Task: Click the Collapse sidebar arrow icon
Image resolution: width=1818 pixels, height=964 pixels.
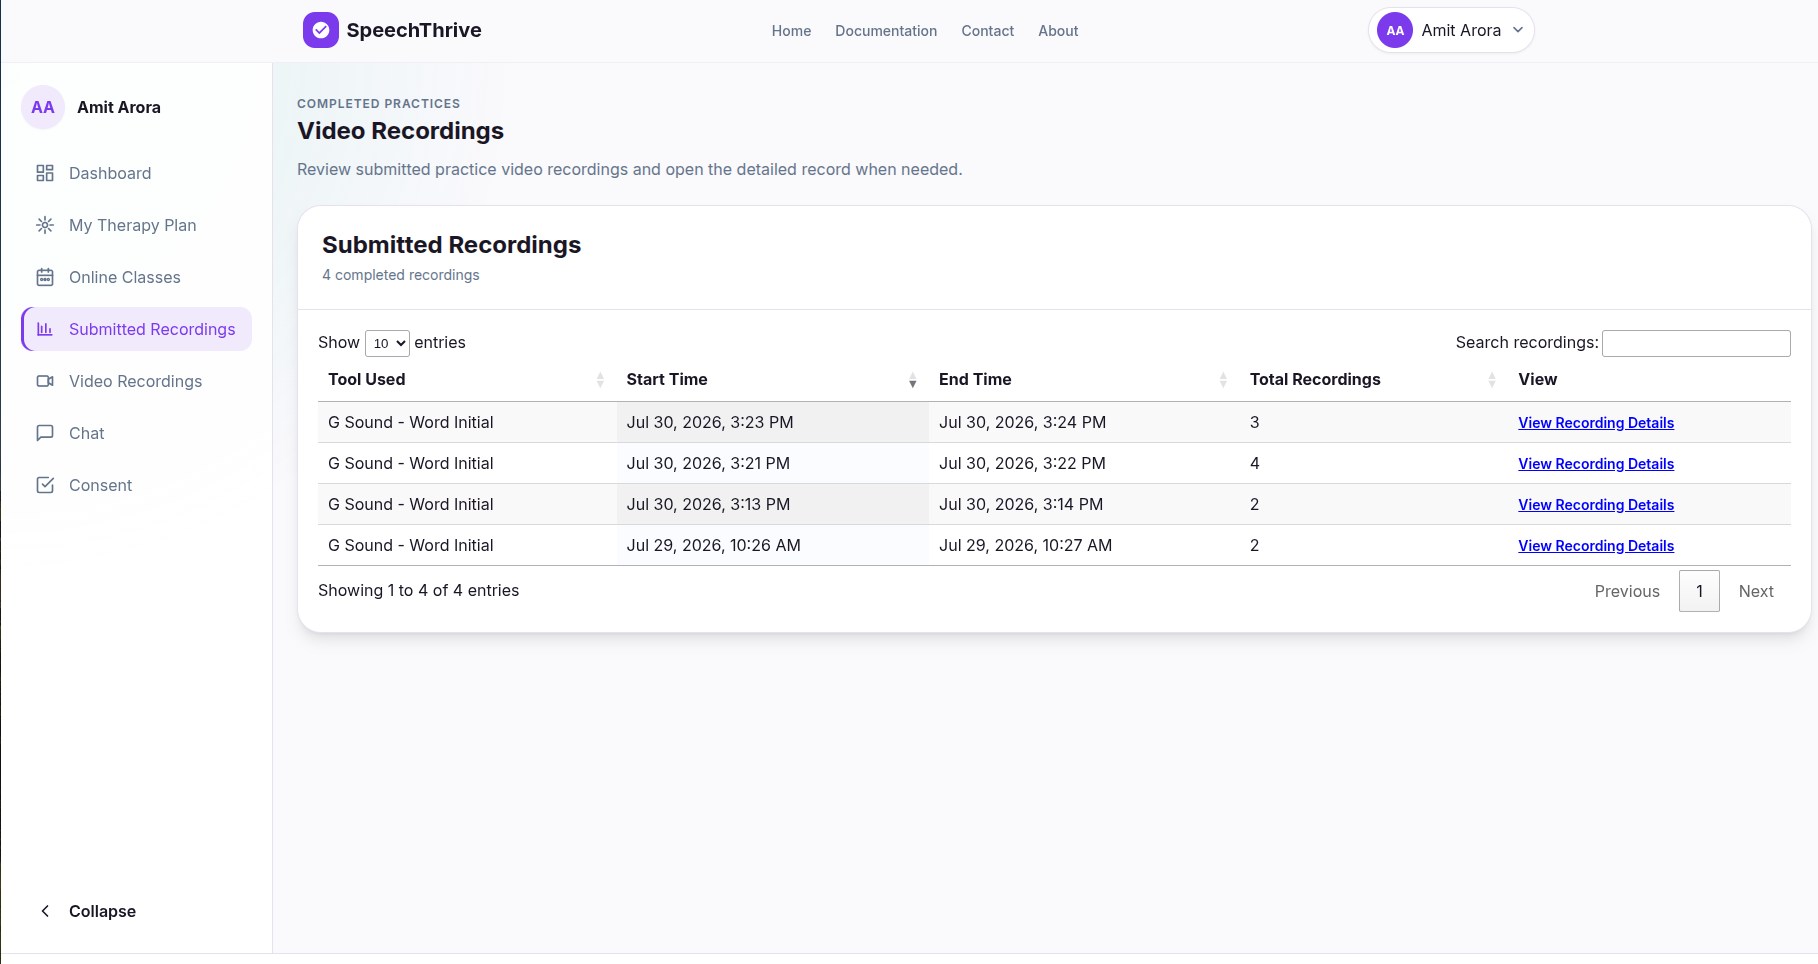Action: (x=45, y=911)
